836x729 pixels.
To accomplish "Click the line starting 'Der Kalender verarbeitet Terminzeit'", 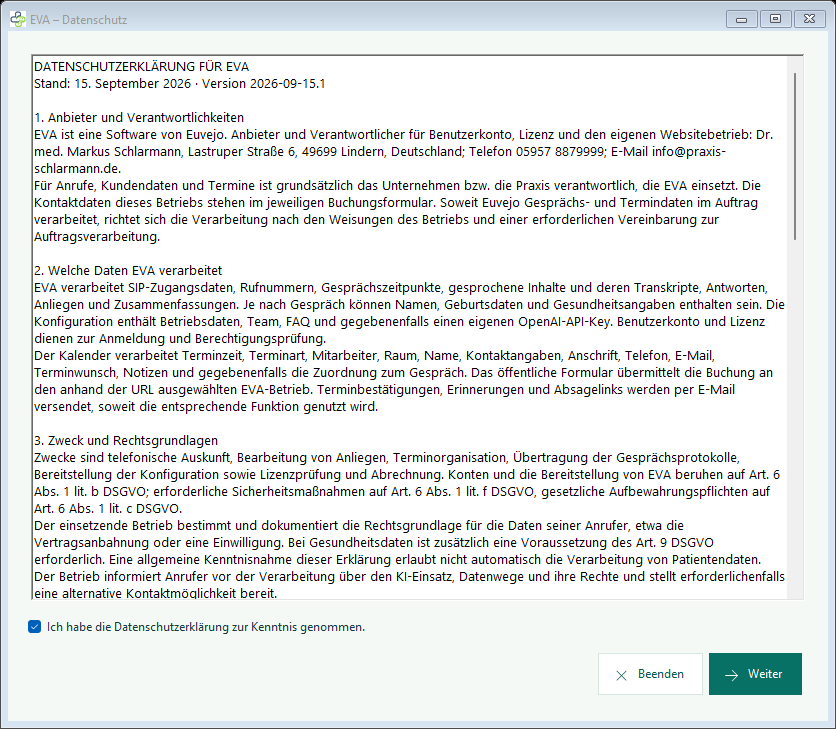I will pos(374,356).
